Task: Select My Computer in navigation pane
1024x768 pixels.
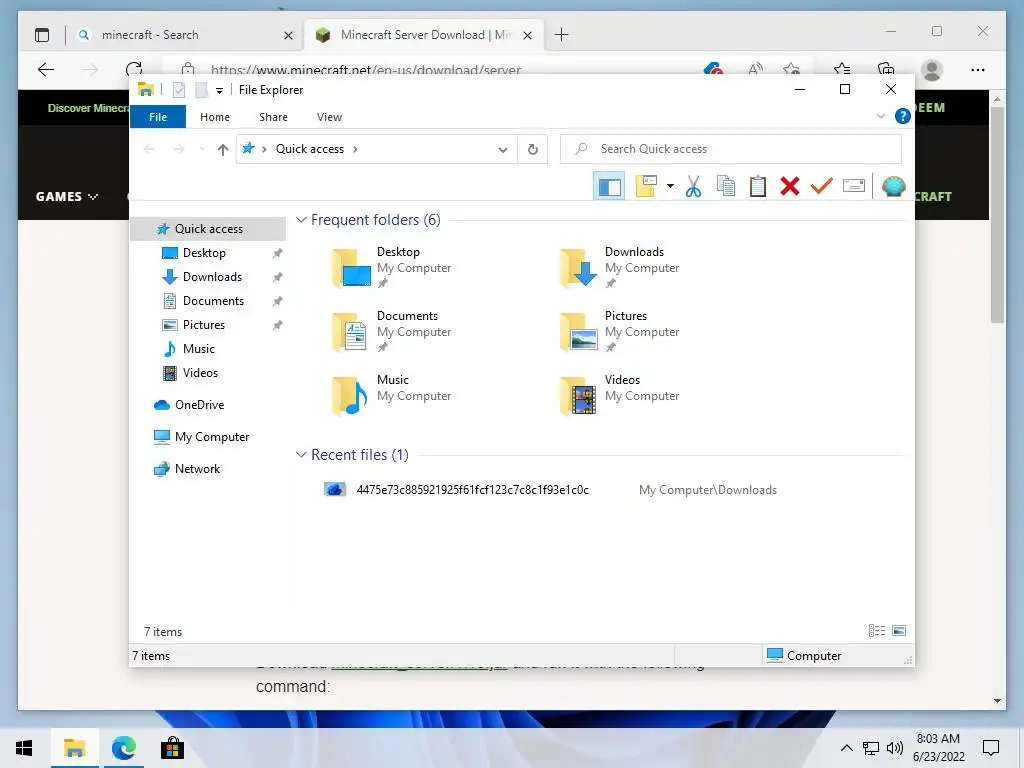Action: click(x=212, y=437)
